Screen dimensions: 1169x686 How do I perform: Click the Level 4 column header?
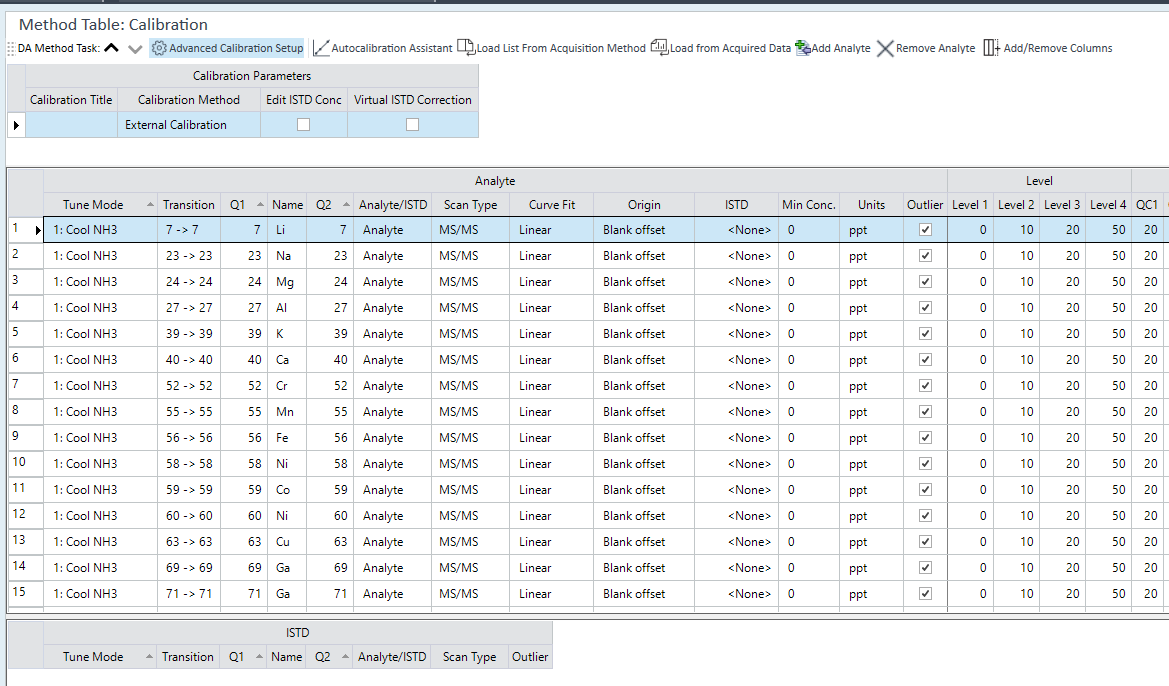[1108, 204]
